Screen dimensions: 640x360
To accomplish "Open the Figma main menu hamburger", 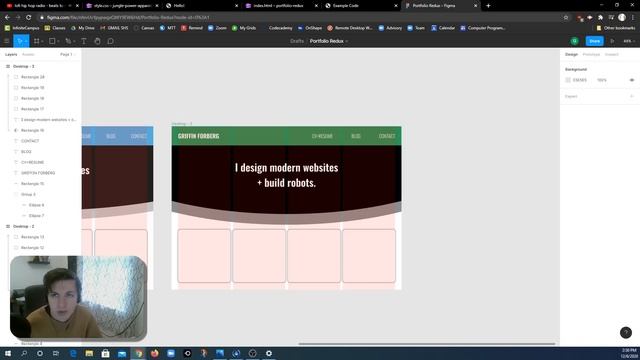I will pos(7,41).
